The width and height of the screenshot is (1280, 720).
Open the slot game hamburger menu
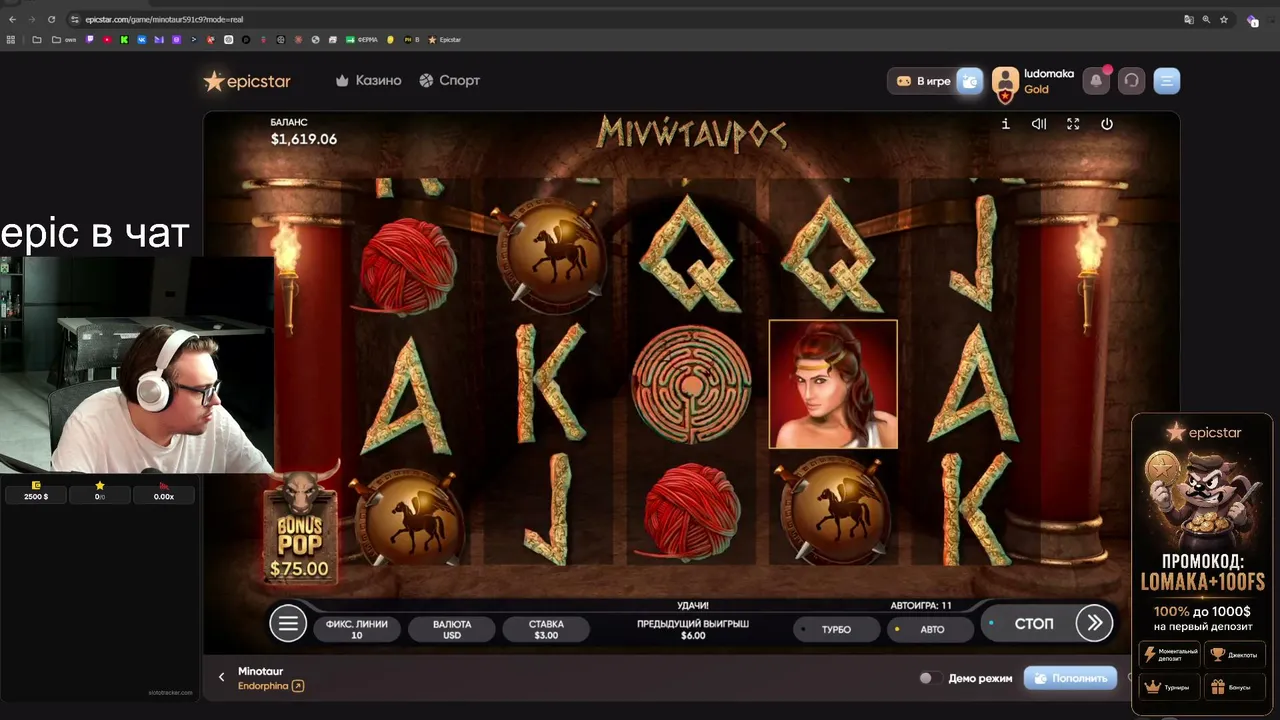click(288, 623)
